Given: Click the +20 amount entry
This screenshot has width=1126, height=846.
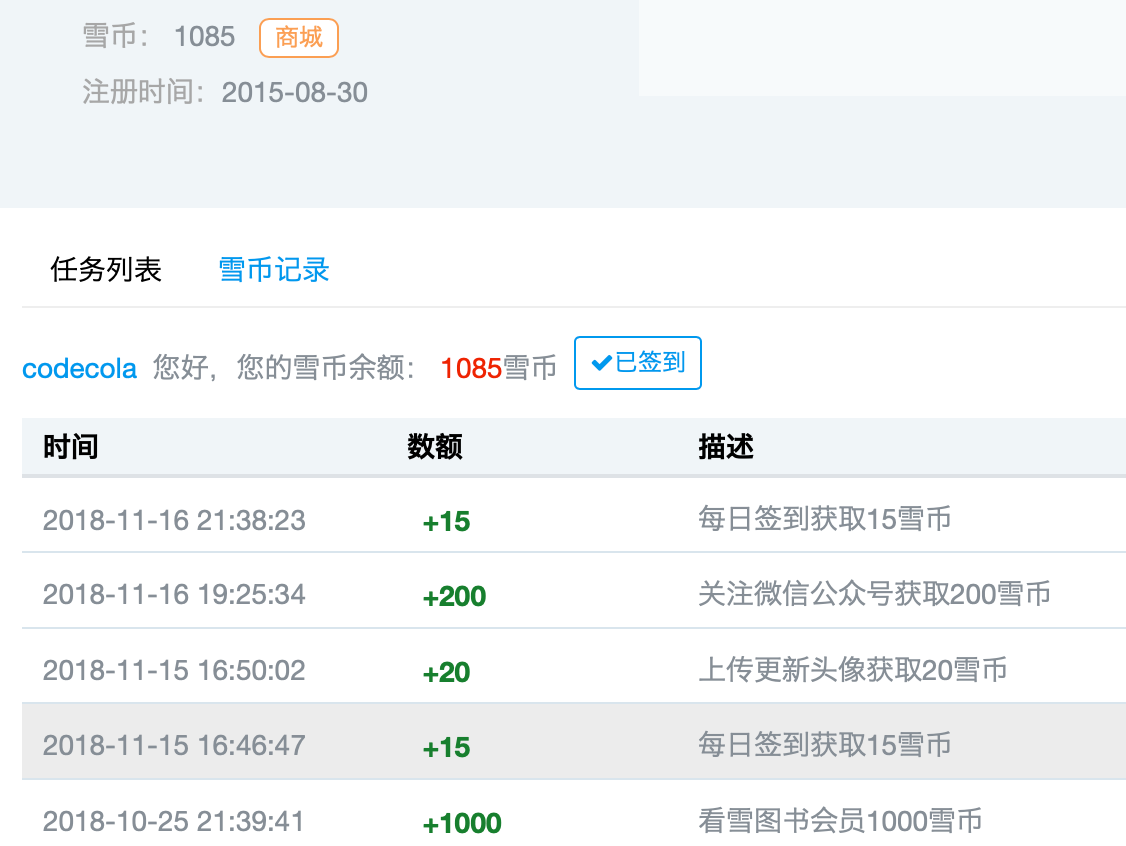Looking at the screenshot, I should point(446,672).
